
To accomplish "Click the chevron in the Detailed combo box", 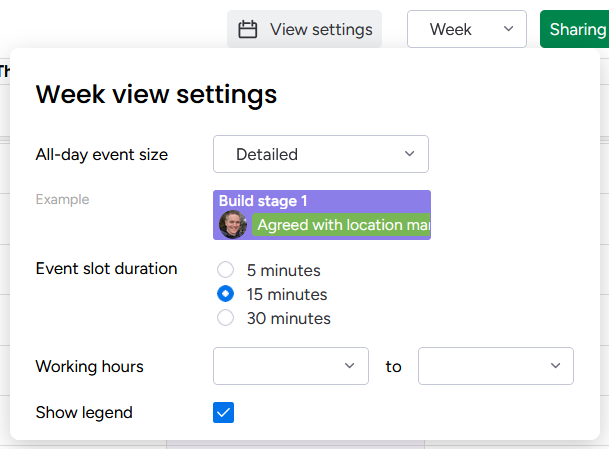I will [x=409, y=154].
